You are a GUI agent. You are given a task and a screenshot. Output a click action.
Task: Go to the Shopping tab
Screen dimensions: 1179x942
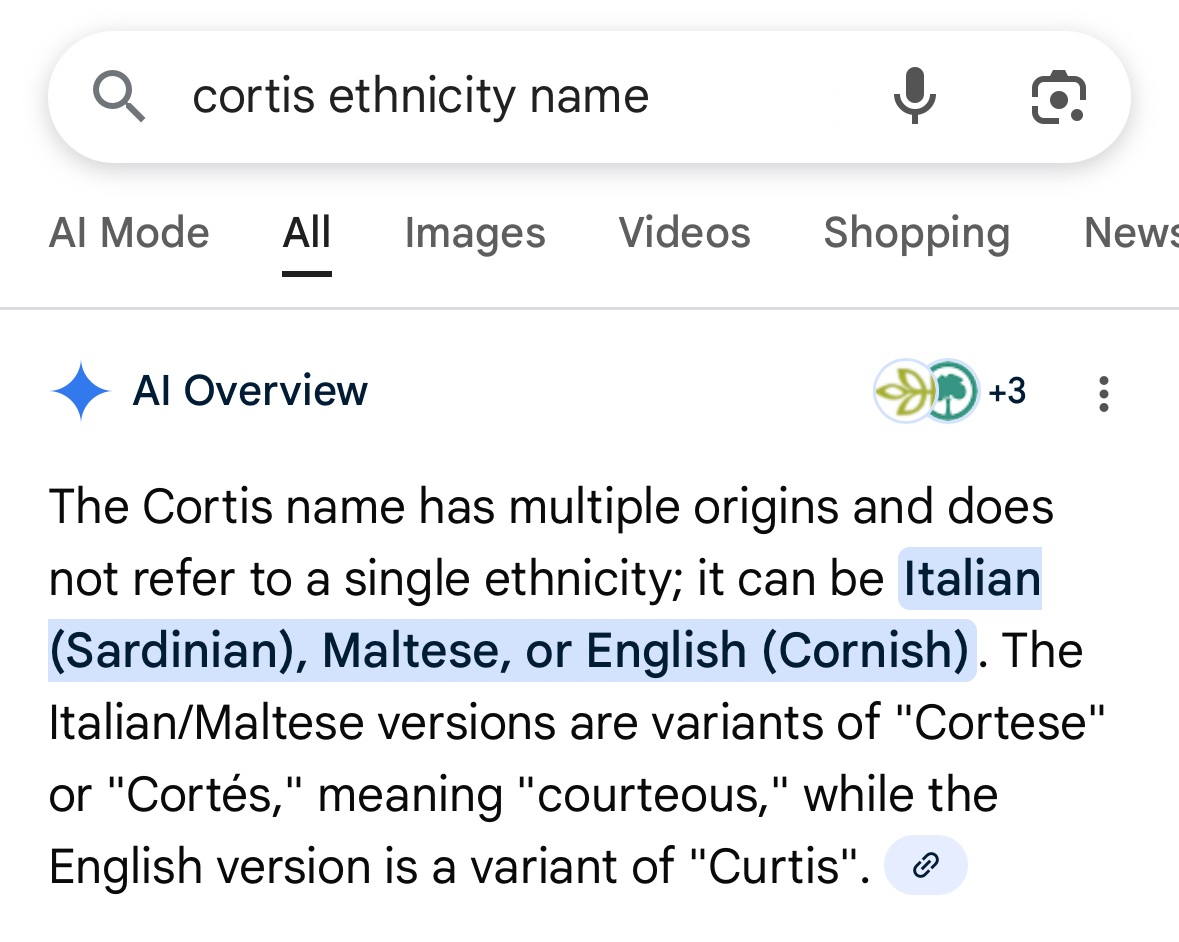pos(916,233)
